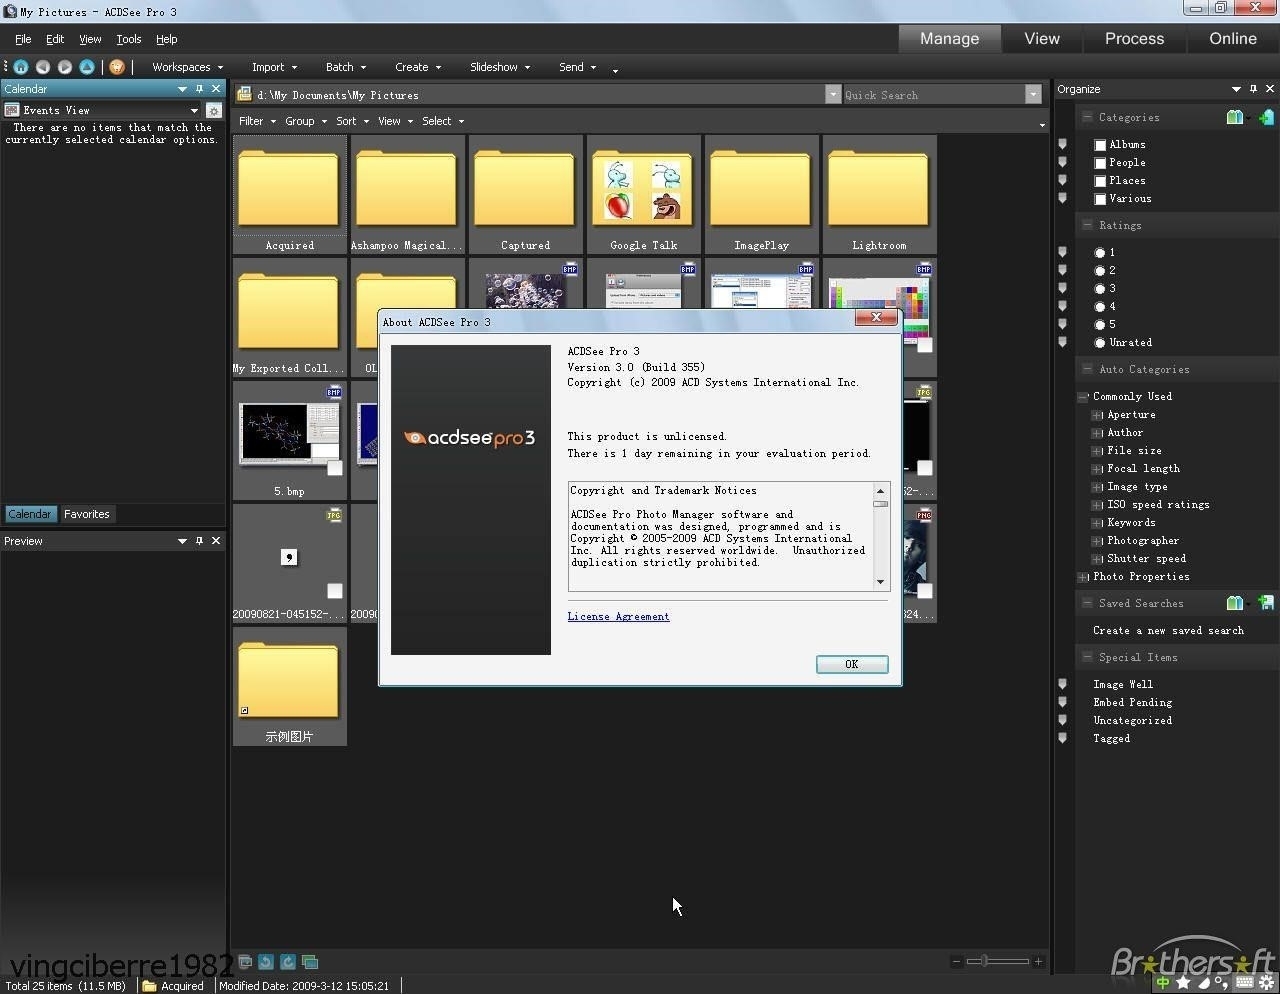Click the new category icon in Categories
The width and height of the screenshot is (1280, 994).
coord(1266,118)
